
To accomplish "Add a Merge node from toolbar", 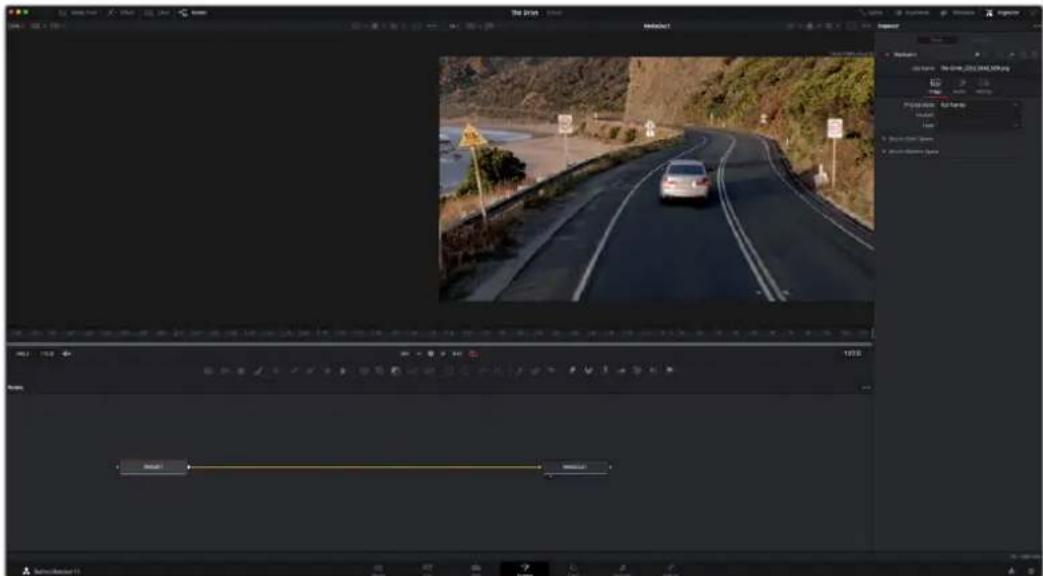I will pyautogui.click(x=364, y=370).
